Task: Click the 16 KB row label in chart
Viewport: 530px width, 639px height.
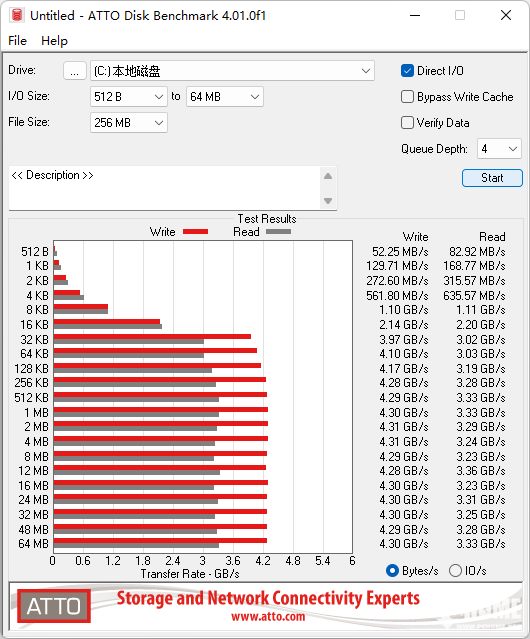Action: coord(34,325)
